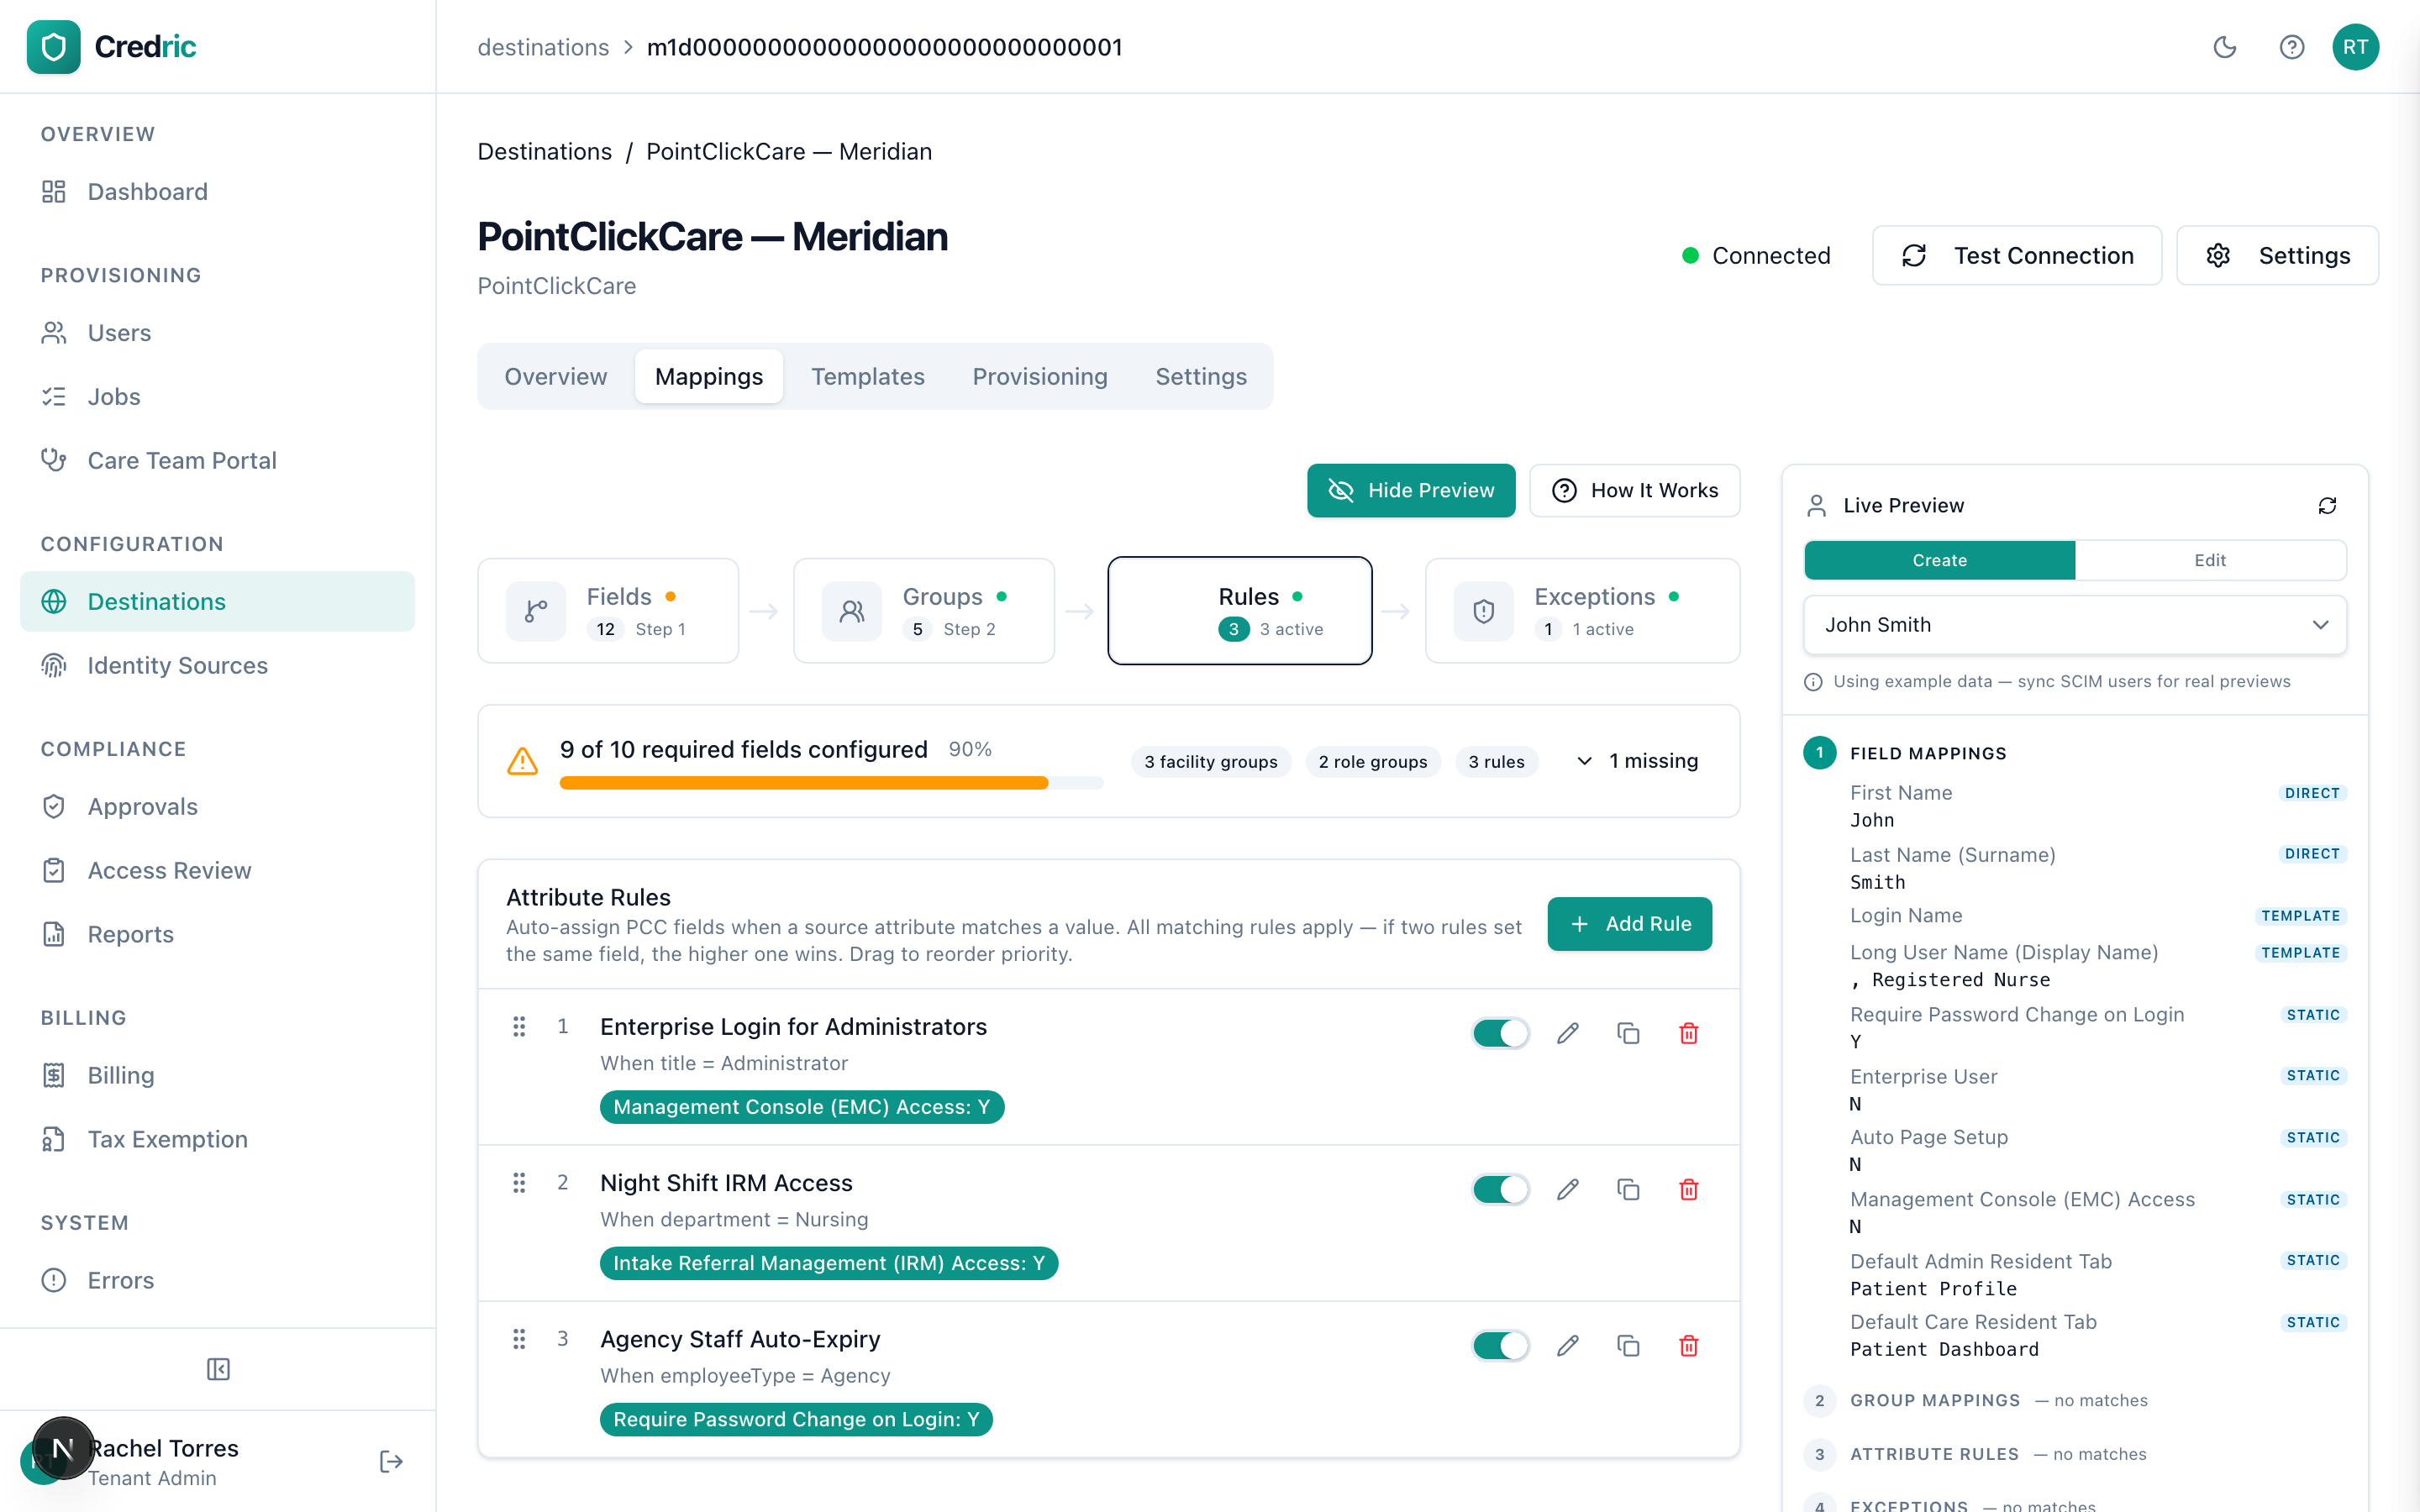The image size is (2420, 1512).
Task: Hide the preview panel
Action: [1410, 490]
